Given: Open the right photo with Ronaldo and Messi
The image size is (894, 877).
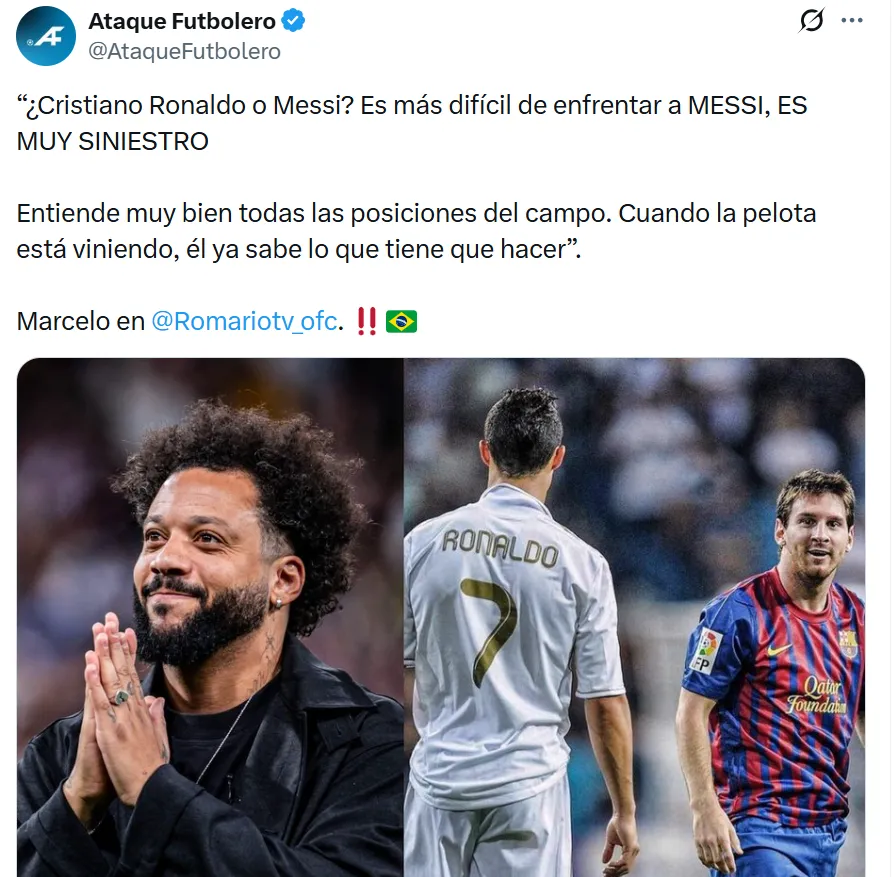Looking at the screenshot, I should (x=634, y=617).
